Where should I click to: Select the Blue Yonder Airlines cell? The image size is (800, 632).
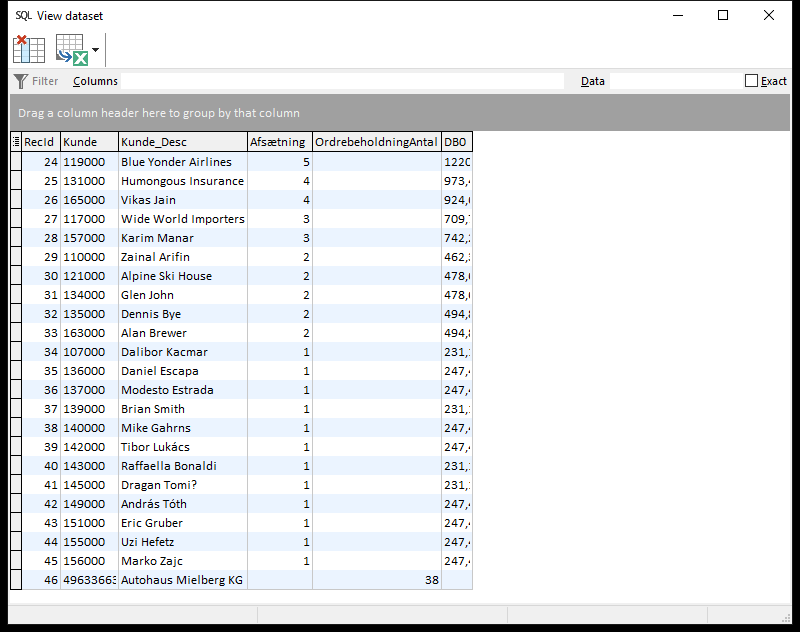click(x=183, y=162)
